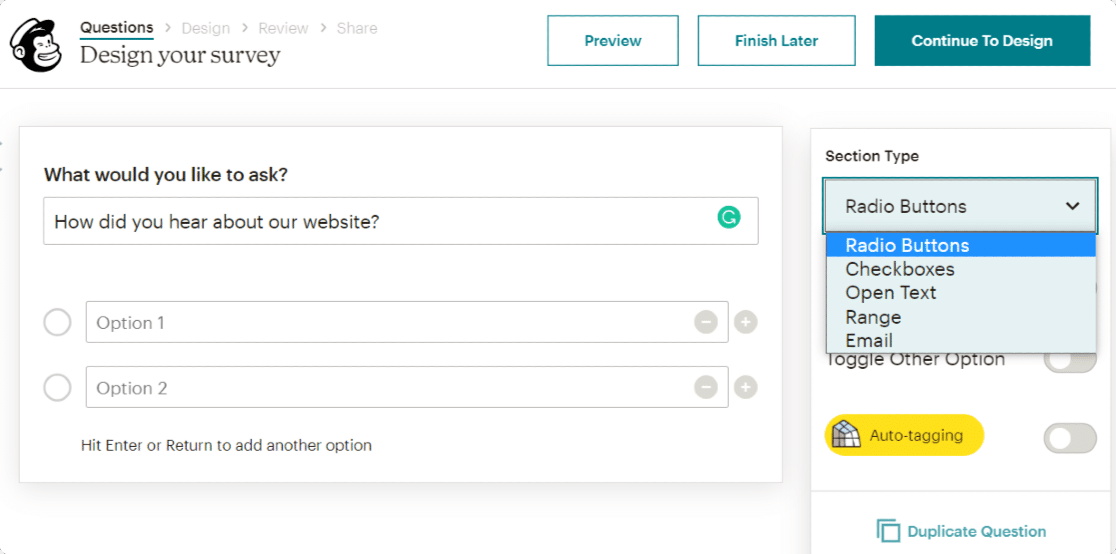Screen dimensions: 1116x554
Task: Add option after Option 1 with plus icon
Action: tap(745, 323)
